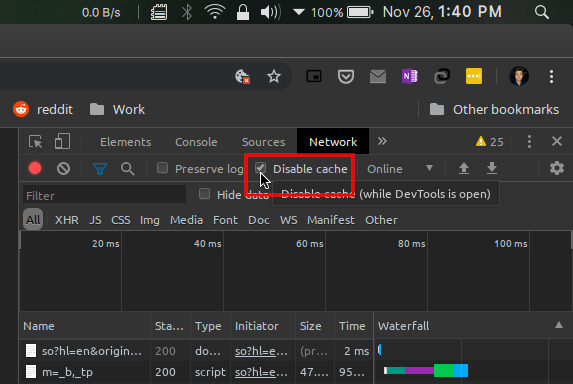573x384 pixels.
Task: Open system search magnifier in top bar
Action: 542,12
